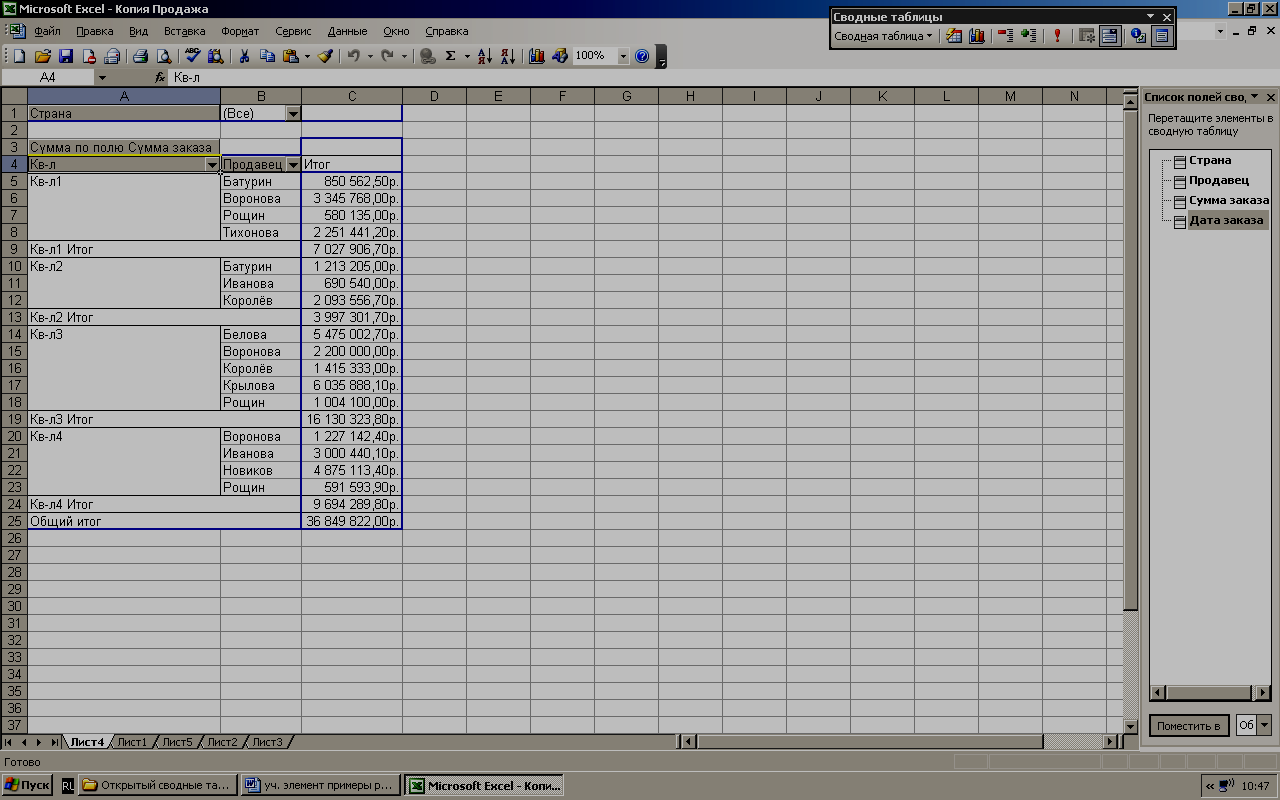Open the Страна filter dropdown showing (Все)
This screenshot has width=1280, height=800.
pyautogui.click(x=293, y=114)
